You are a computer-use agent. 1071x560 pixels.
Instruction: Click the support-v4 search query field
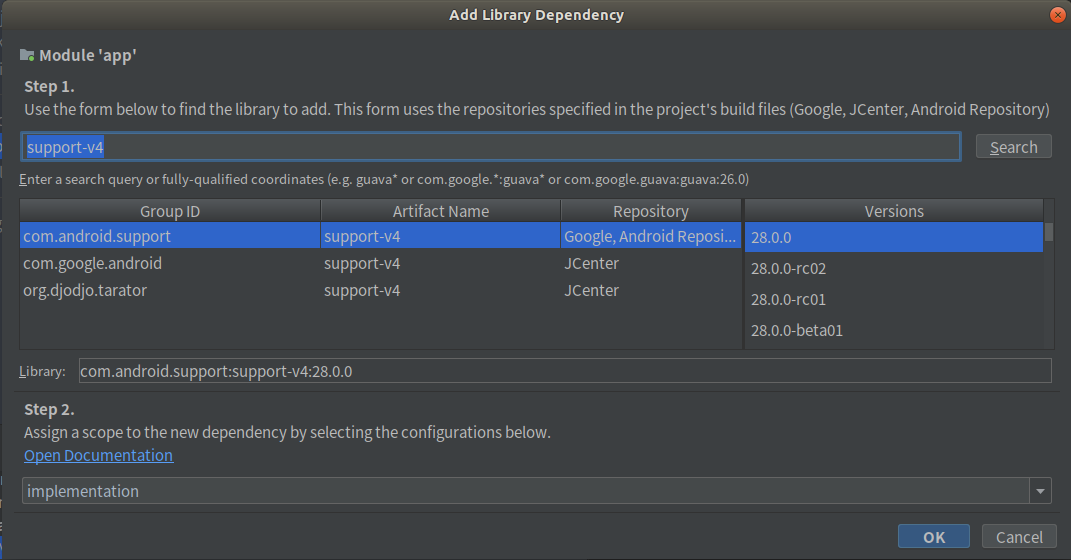click(490, 147)
